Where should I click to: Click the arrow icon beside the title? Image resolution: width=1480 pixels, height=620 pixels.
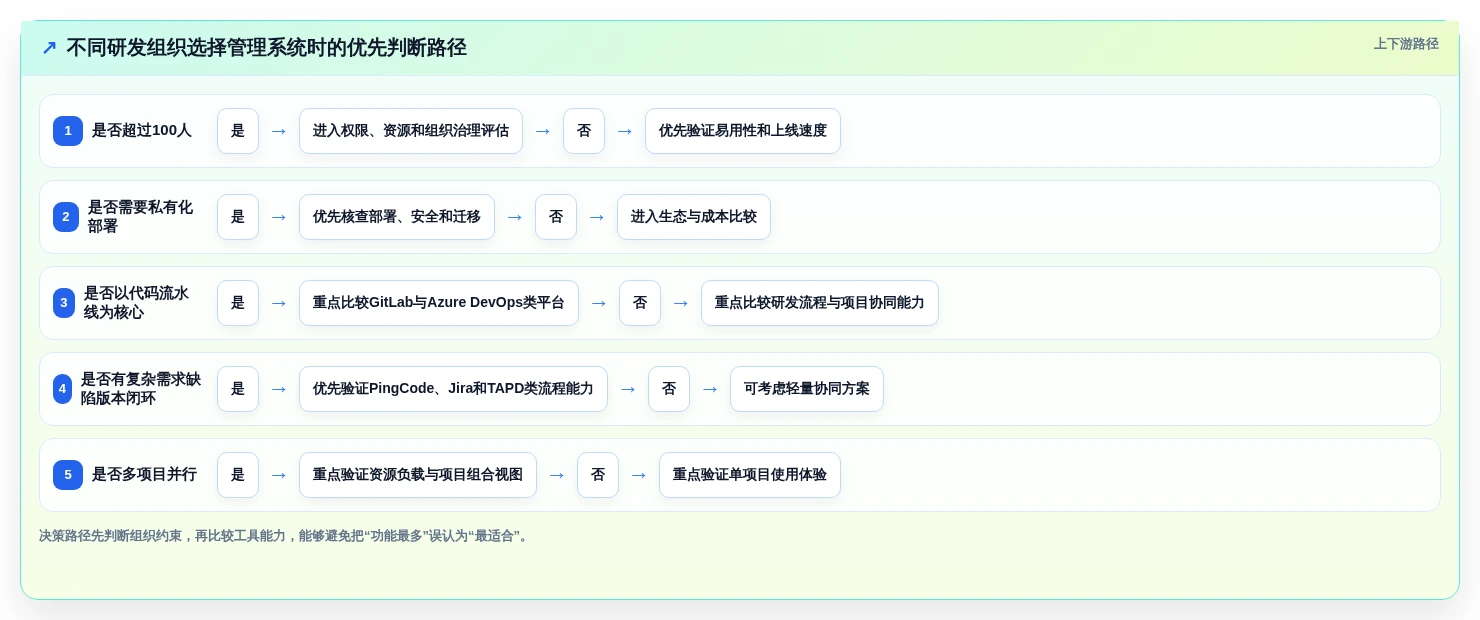pos(49,48)
